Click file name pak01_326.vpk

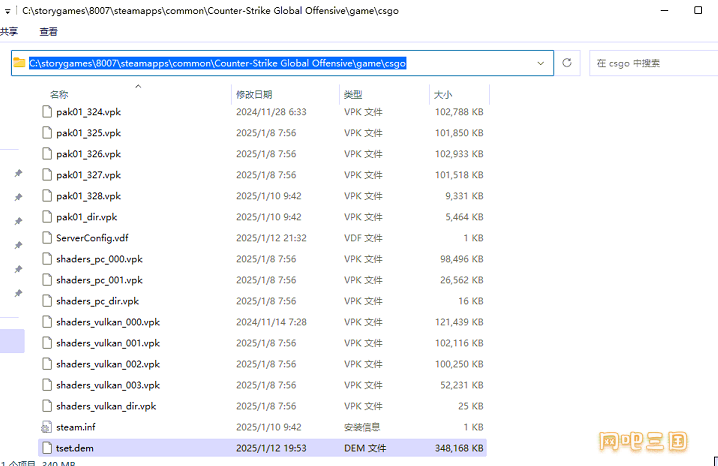click(x=88, y=154)
